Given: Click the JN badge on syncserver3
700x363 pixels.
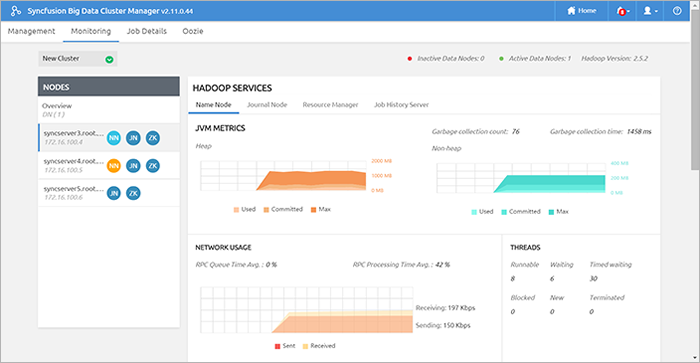Looking at the screenshot, I should click(x=133, y=138).
